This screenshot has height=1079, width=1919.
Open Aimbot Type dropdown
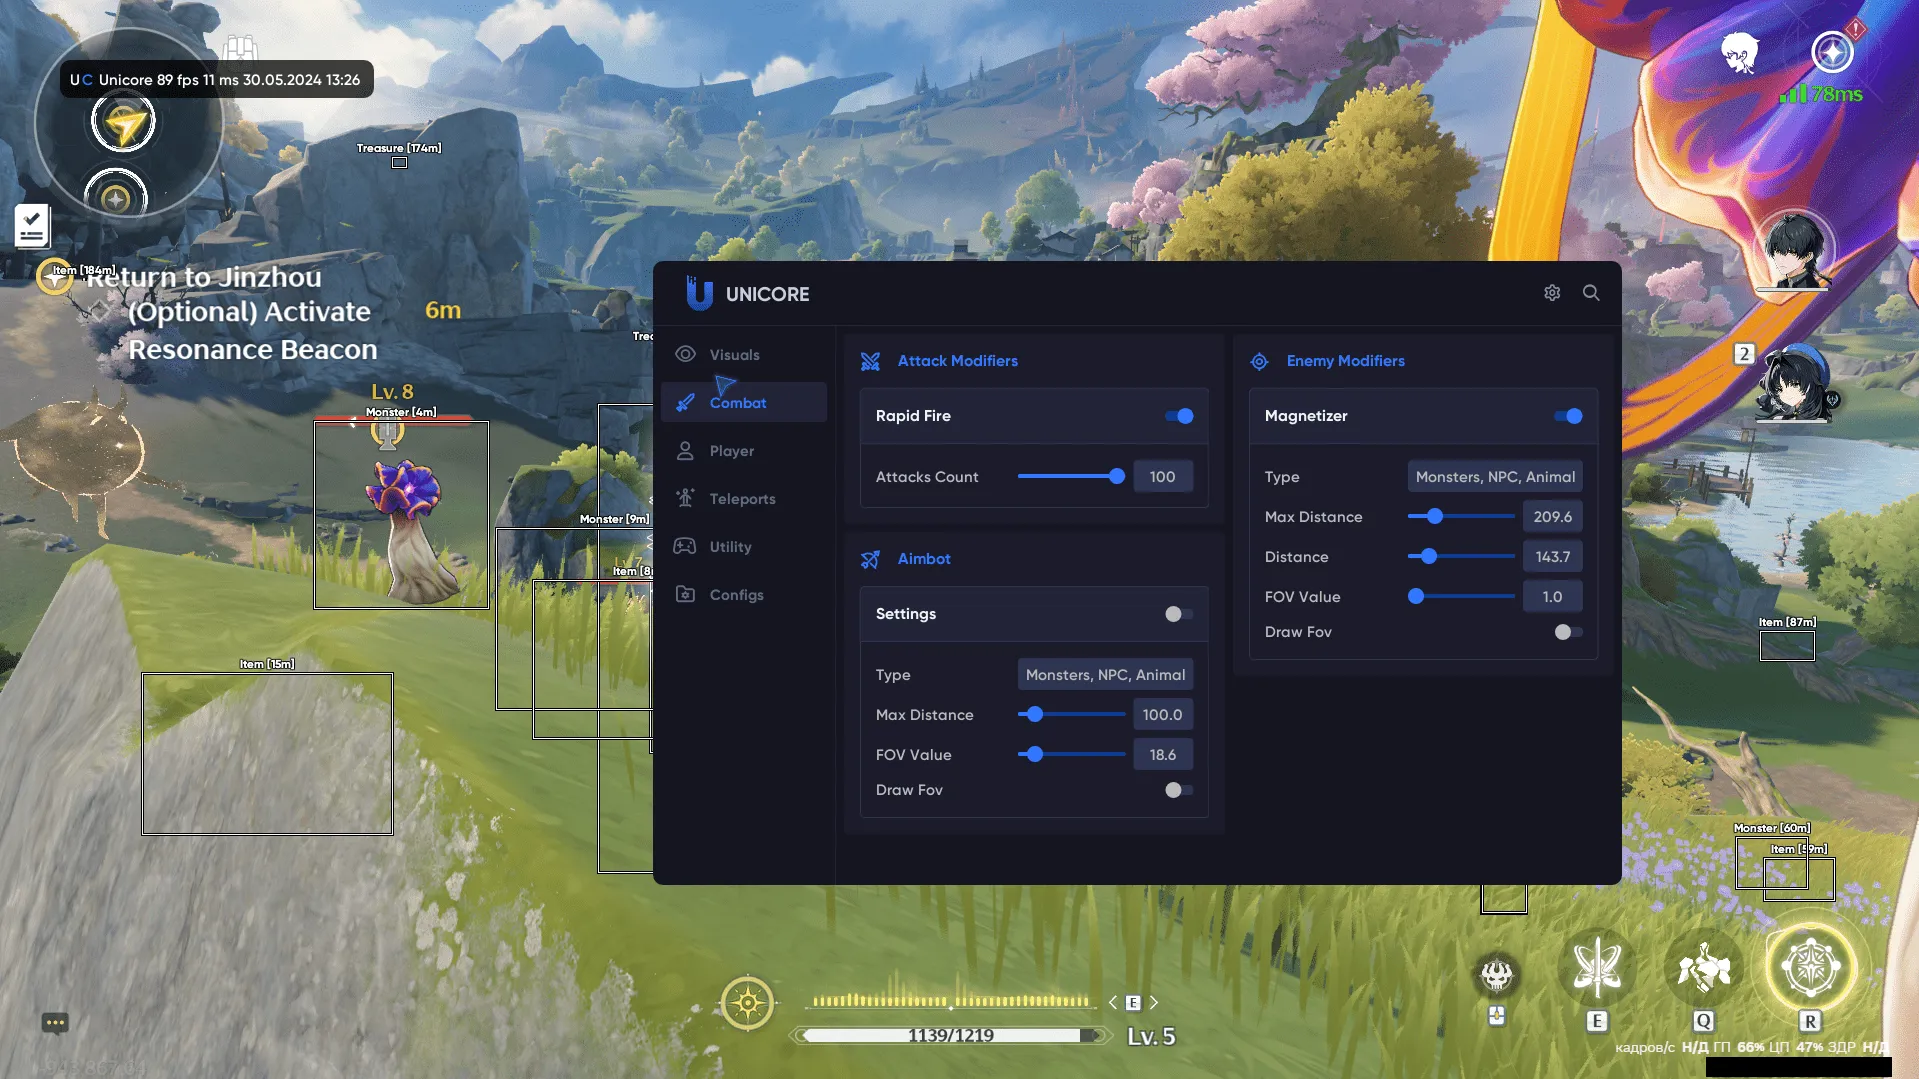[1105, 675]
